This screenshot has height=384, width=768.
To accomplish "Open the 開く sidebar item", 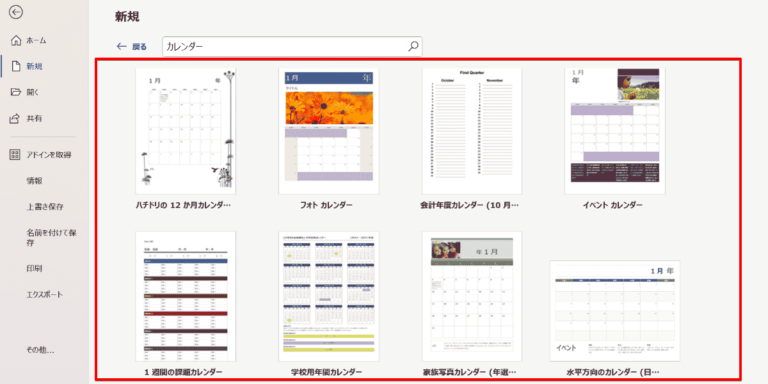I will click(x=33, y=92).
